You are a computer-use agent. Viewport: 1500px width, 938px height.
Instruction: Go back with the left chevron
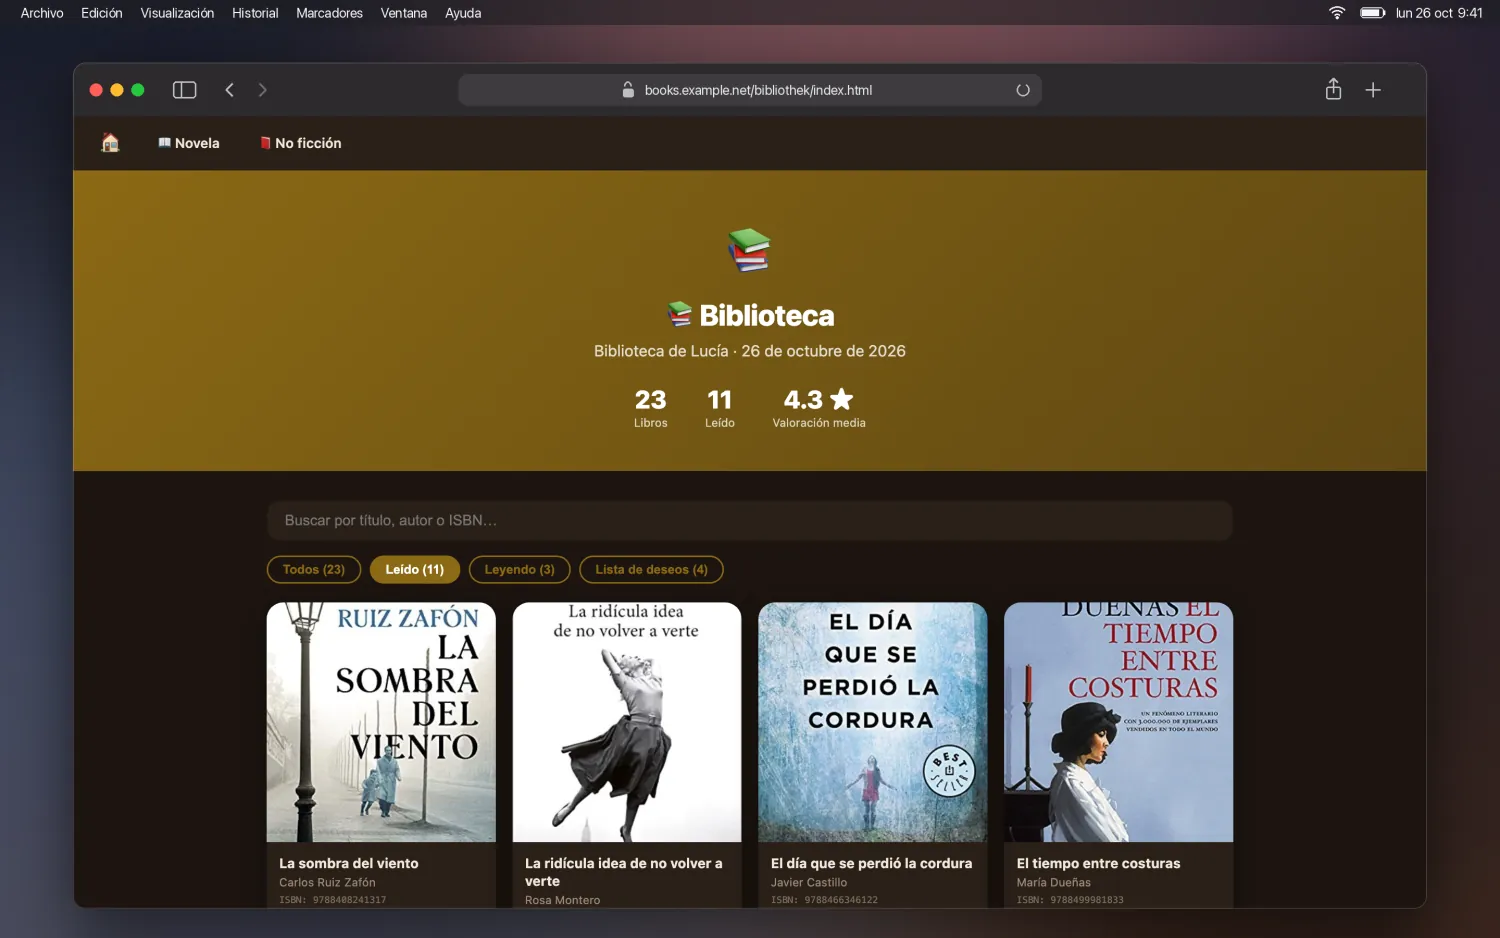coord(229,90)
